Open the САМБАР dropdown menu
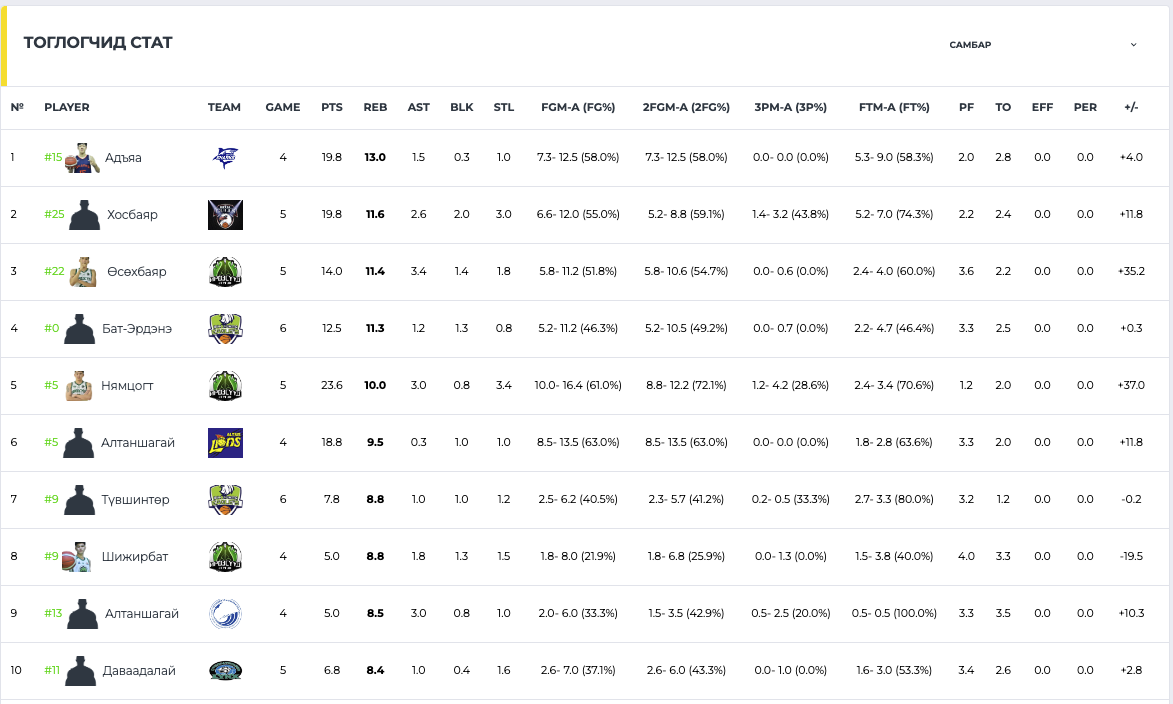 [x=1043, y=45]
